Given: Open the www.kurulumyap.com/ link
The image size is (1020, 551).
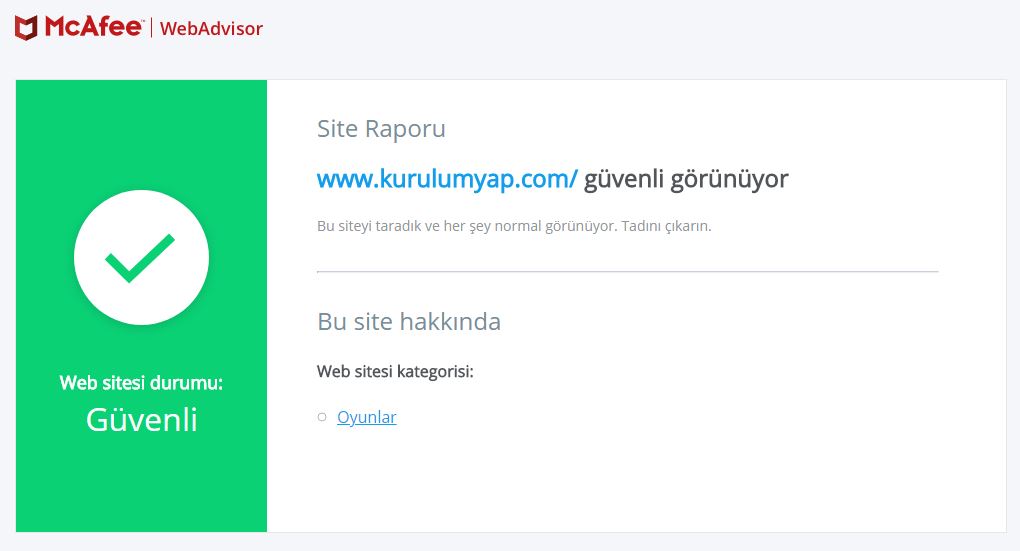Looking at the screenshot, I should point(447,179).
